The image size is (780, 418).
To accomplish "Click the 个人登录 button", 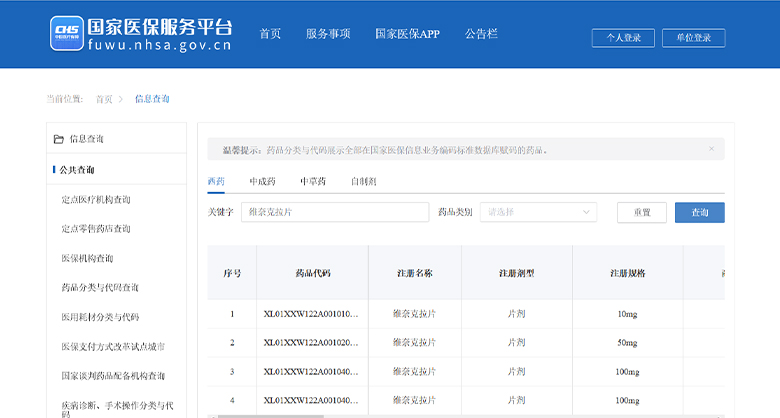I will (x=623, y=38).
